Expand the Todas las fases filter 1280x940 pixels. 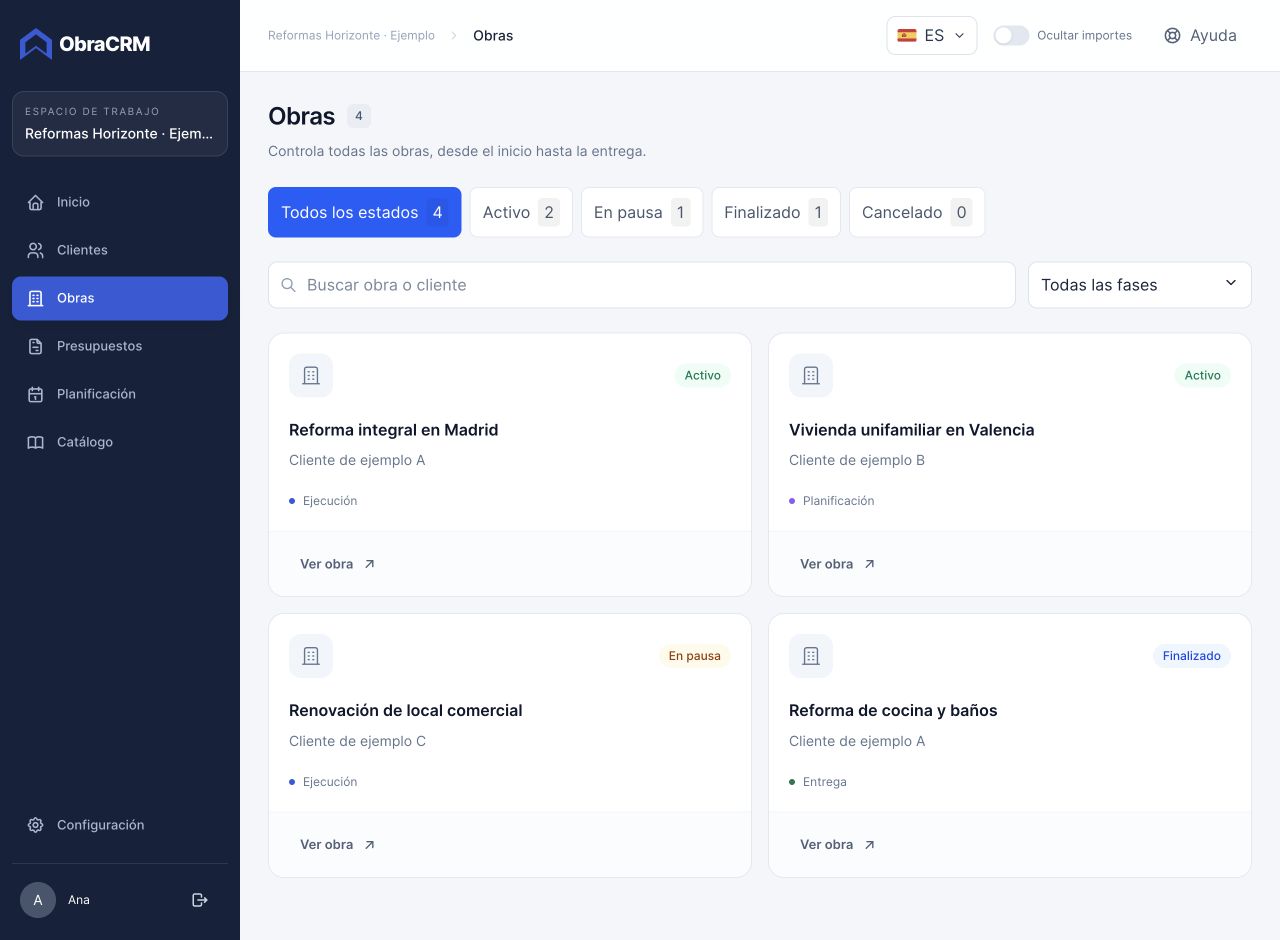[1140, 285]
